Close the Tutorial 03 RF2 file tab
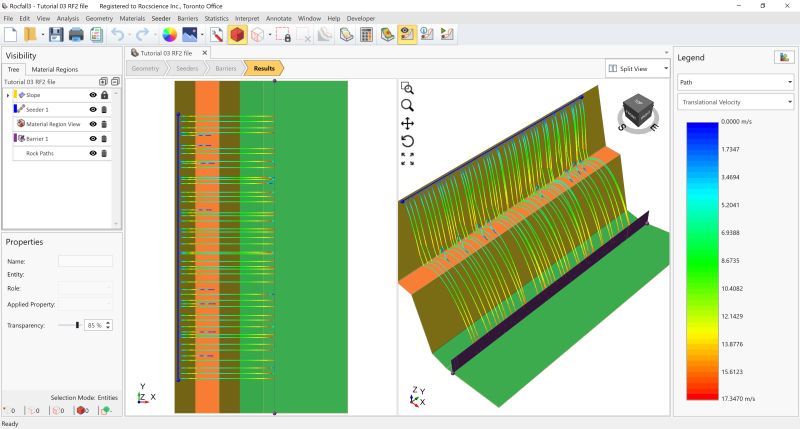 [x=205, y=53]
